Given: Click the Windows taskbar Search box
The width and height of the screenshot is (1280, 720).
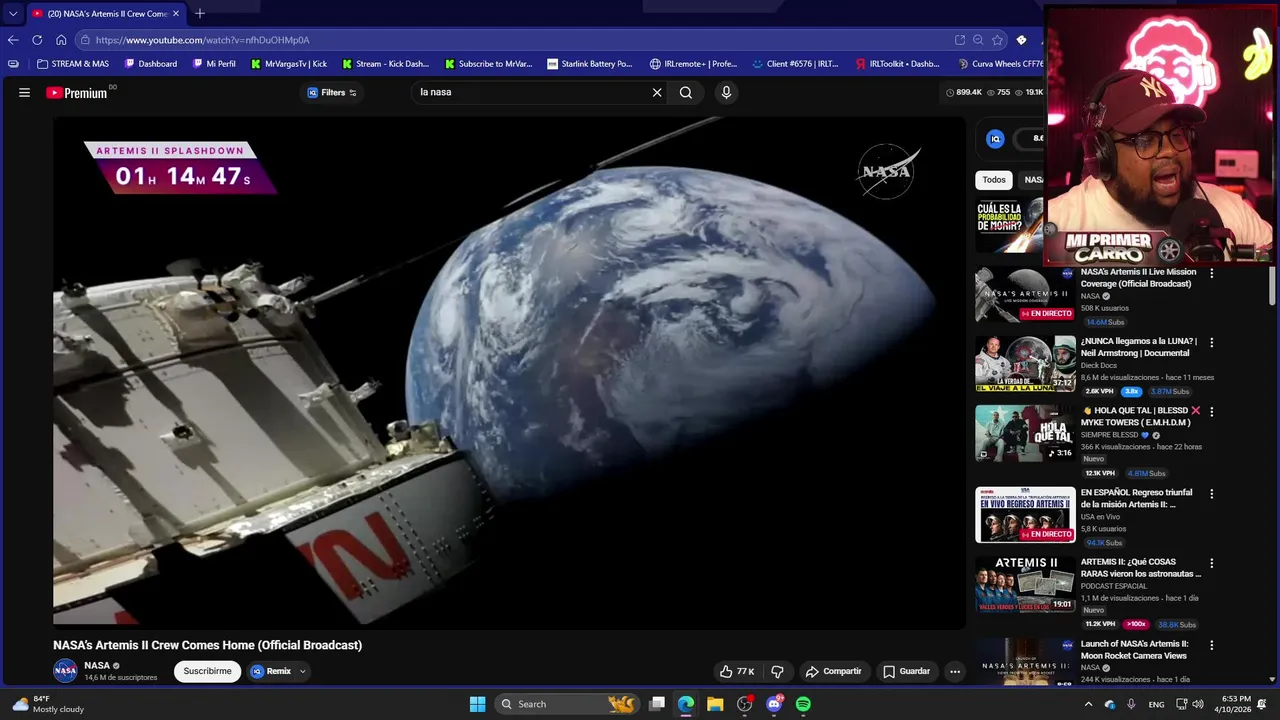Looking at the screenshot, I should (565, 704).
